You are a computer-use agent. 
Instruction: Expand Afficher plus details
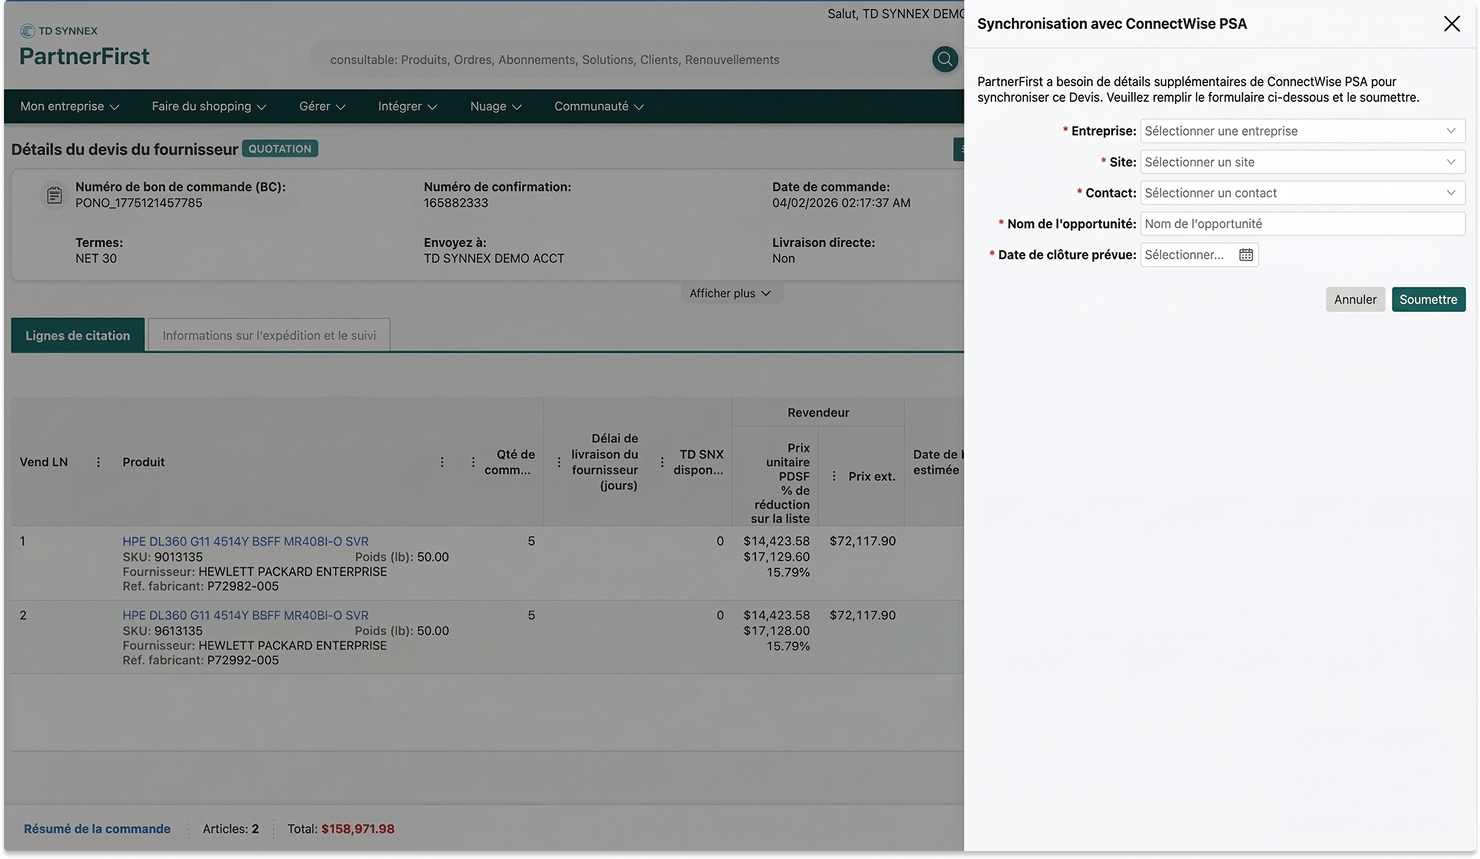[x=730, y=293]
